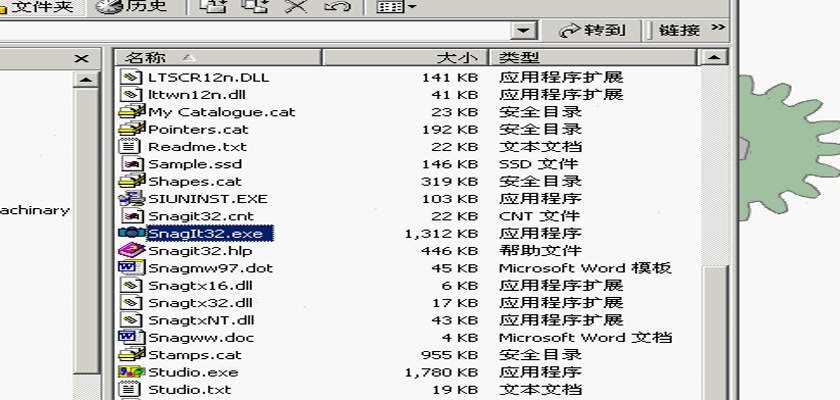The width and height of the screenshot is (840, 400).
Task: Select the My Catalogue.cat icon
Action: 131,111
